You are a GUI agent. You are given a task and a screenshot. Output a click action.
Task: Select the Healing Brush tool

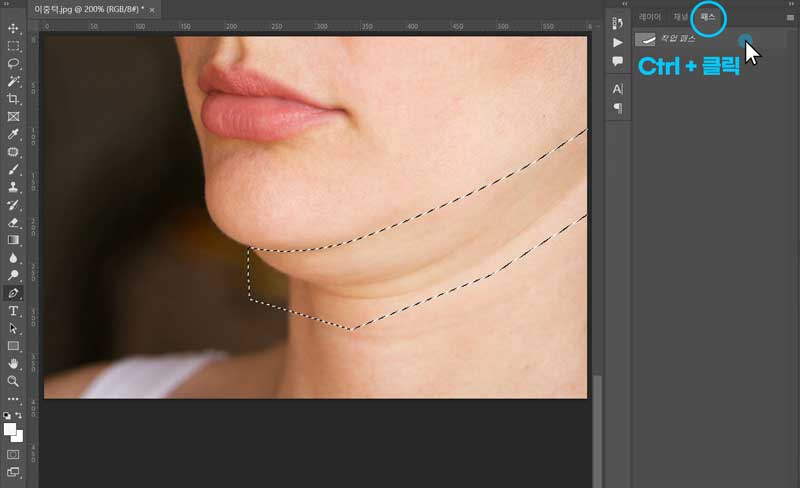(13, 152)
